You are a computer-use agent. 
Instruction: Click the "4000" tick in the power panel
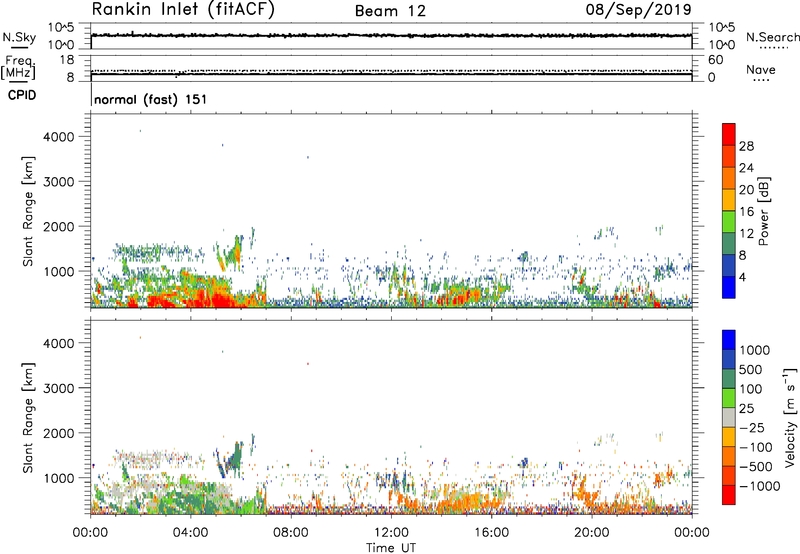59,137
